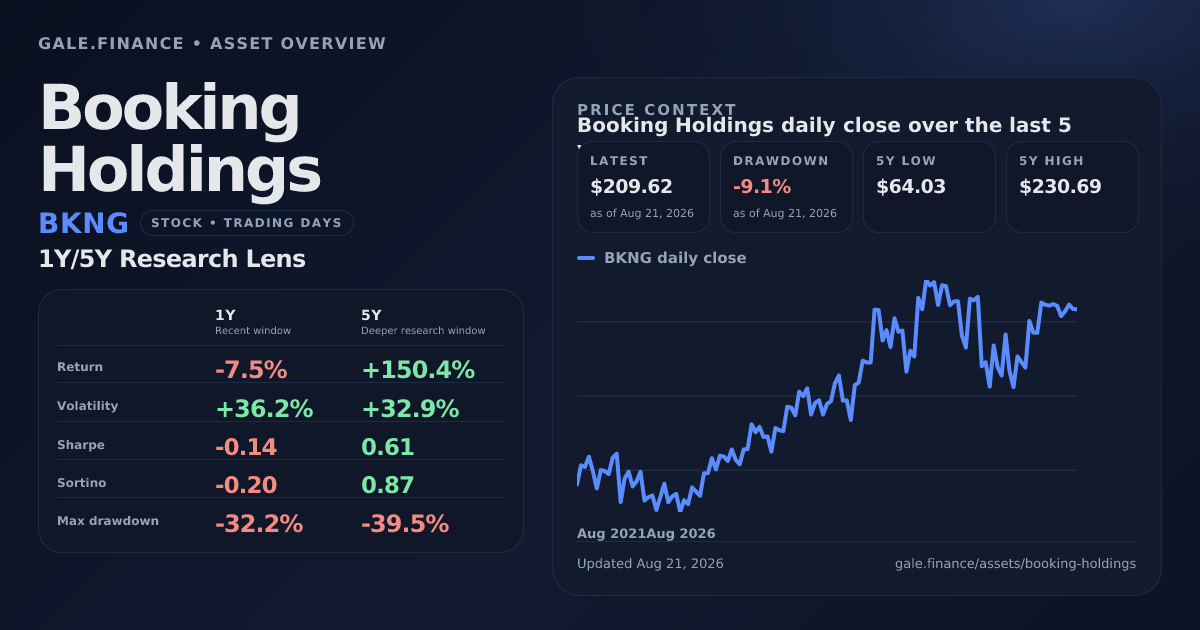This screenshot has width=1200, height=630.
Task: Select the 5Y Max drawdown -39.5% value
Action: click(405, 524)
